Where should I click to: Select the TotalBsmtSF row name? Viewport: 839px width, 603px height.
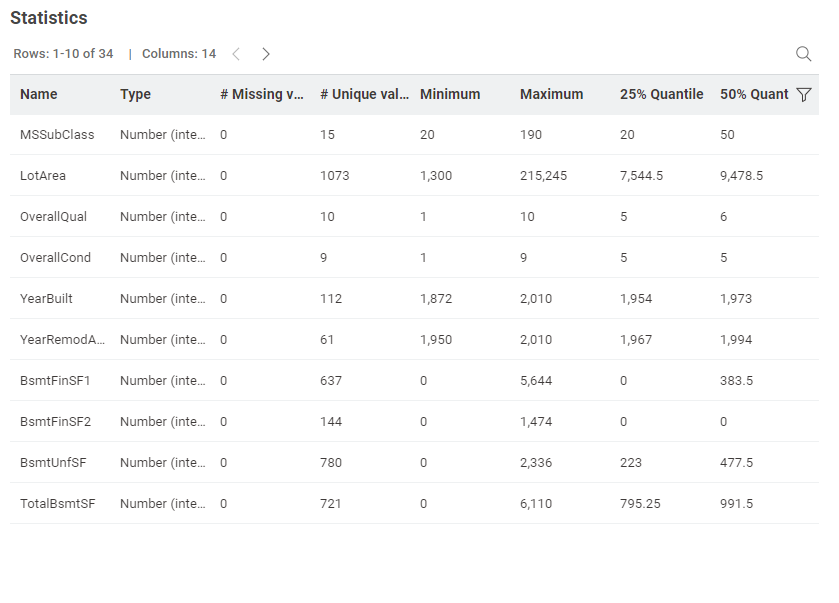(58, 503)
